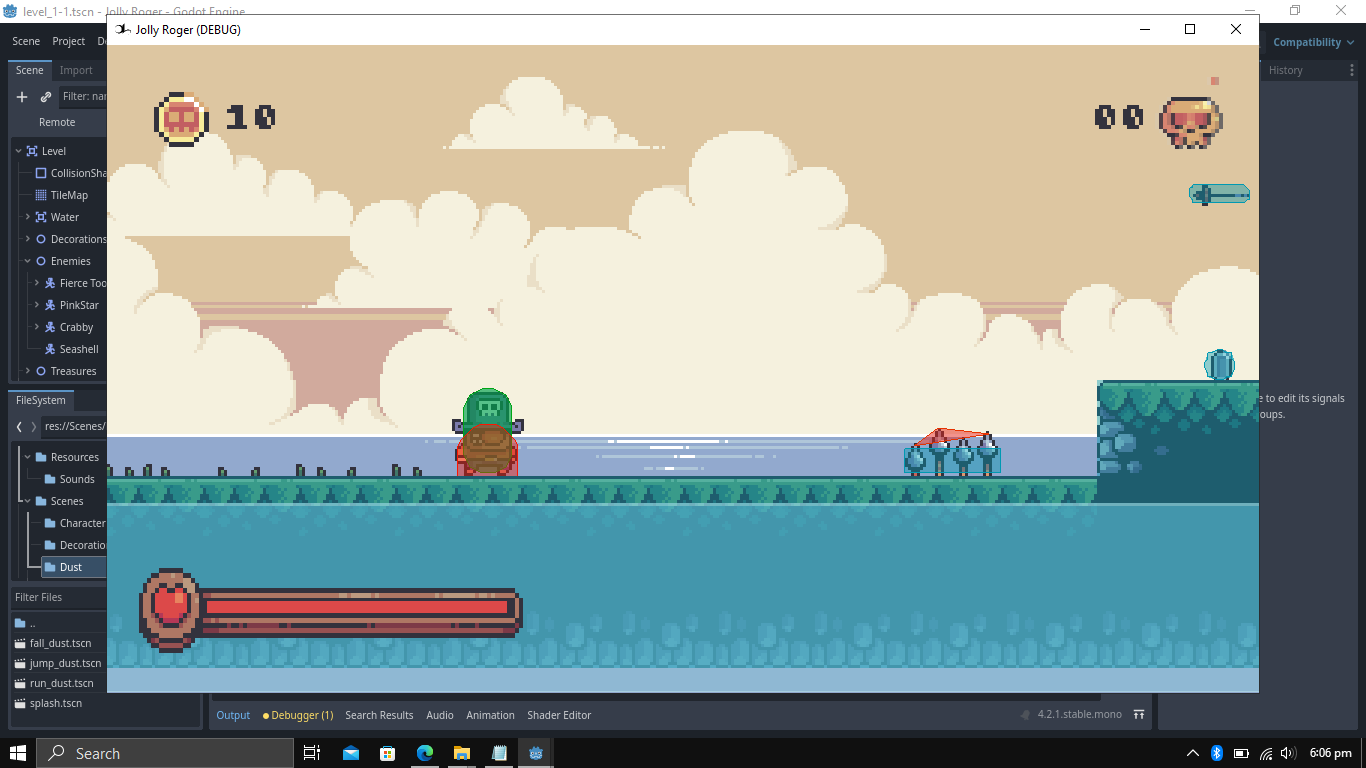The width and height of the screenshot is (1366, 768).
Task: Go back in FileSystem path history
Action: point(19,426)
